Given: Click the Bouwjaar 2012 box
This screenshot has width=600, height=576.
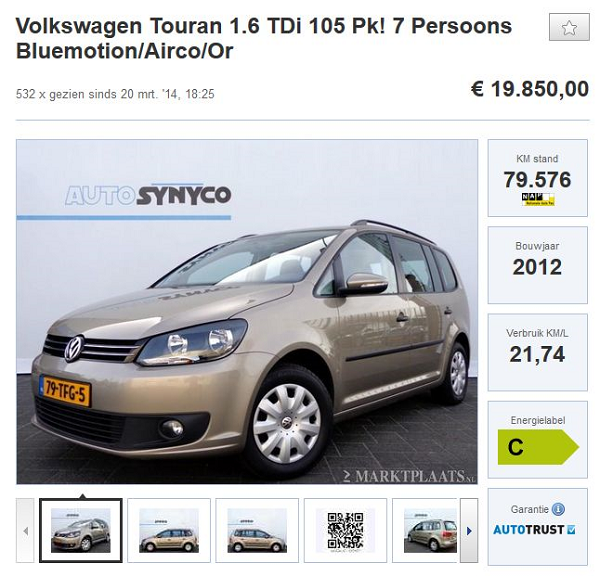Looking at the screenshot, I should pyautogui.click(x=538, y=265).
